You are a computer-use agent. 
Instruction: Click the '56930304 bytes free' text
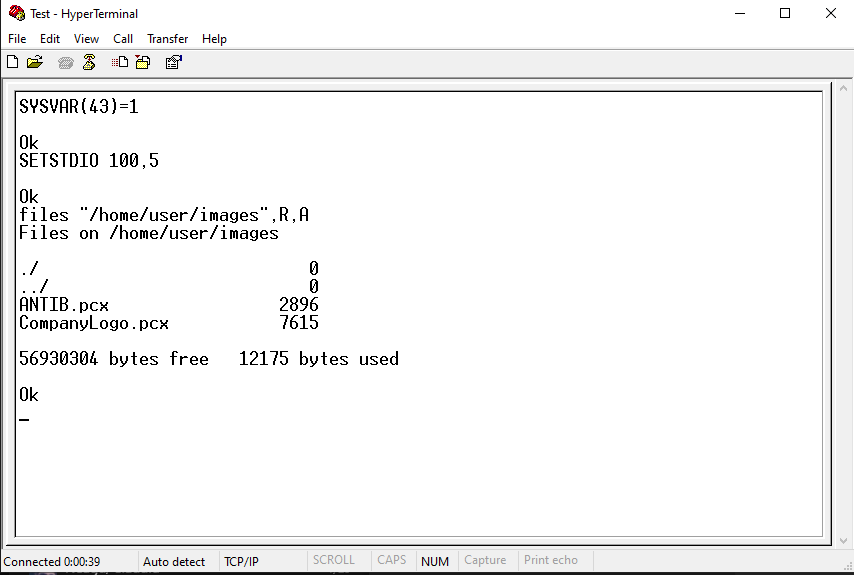114,359
